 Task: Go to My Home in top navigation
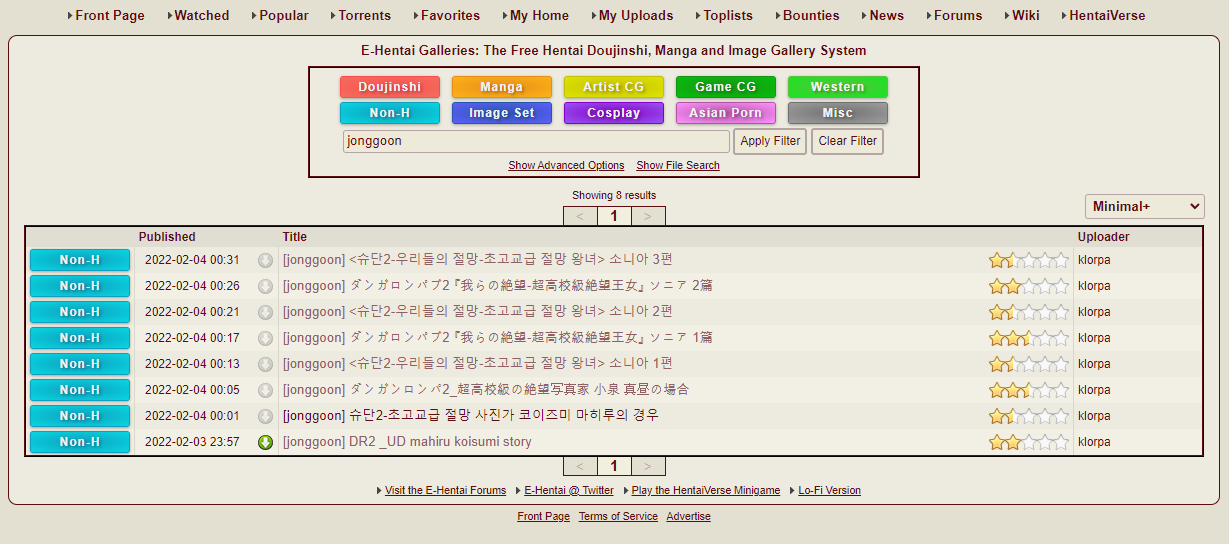[539, 15]
